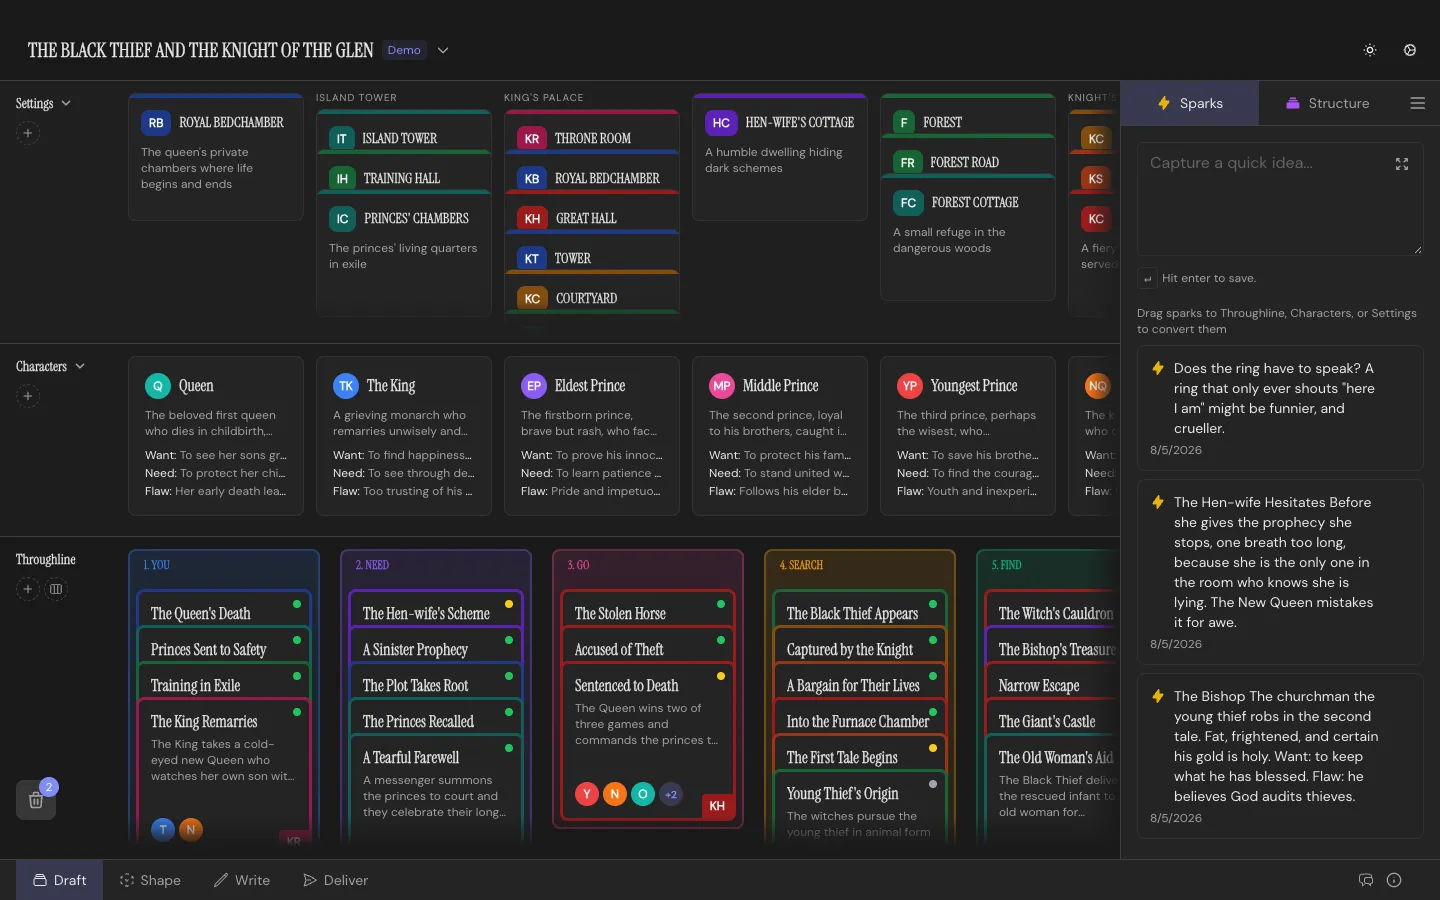Click the lightning icon on the ring spark
Image resolution: width=1440 pixels, height=900 pixels.
(x=1158, y=368)
